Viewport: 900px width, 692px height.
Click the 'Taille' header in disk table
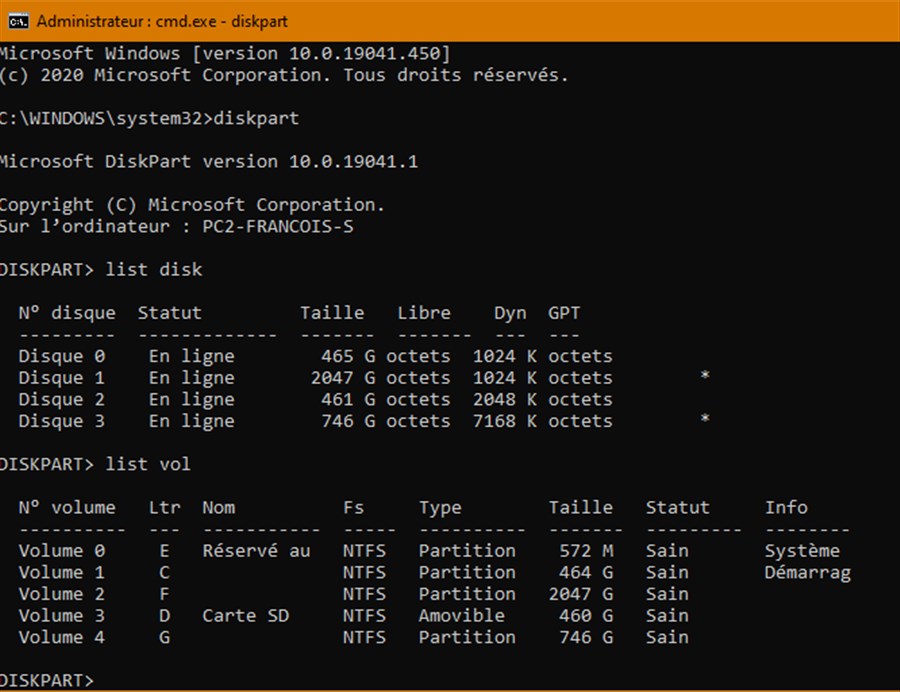click(x=332, y=313)
